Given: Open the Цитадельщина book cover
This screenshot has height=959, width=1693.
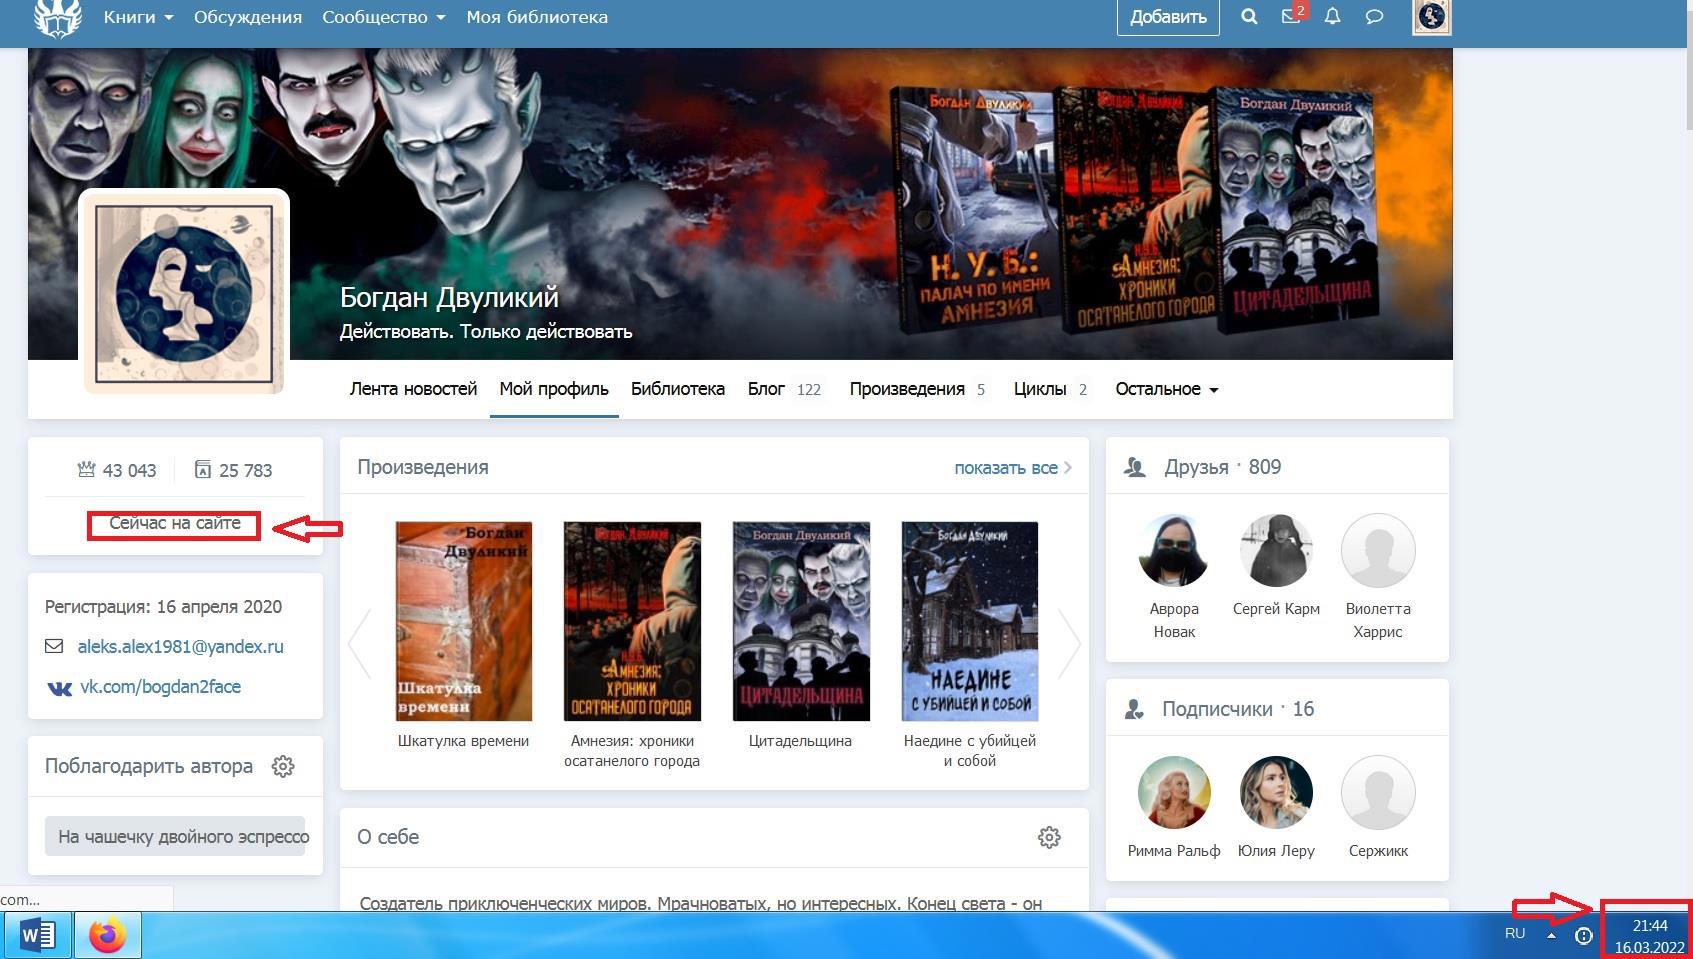Looking at the screenshot, I should point(801,621).
